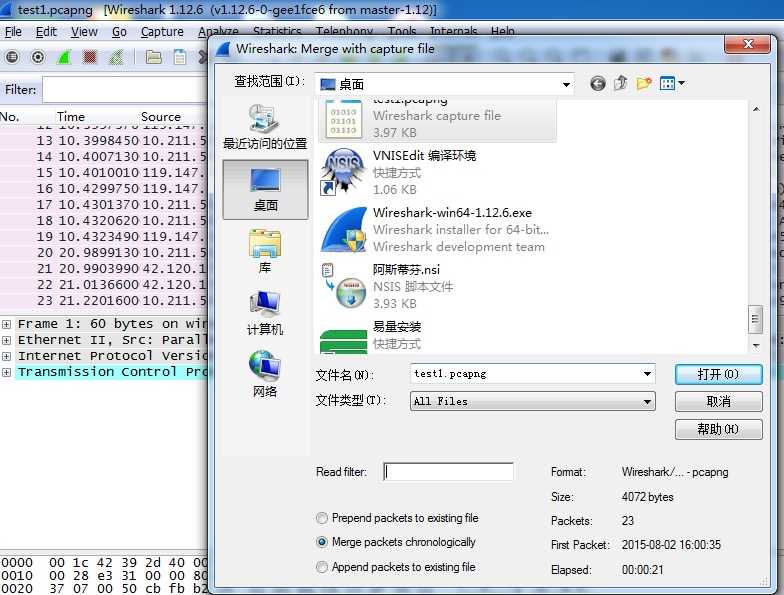Expand Internet Protocol Version row

(x=6, y=356)
